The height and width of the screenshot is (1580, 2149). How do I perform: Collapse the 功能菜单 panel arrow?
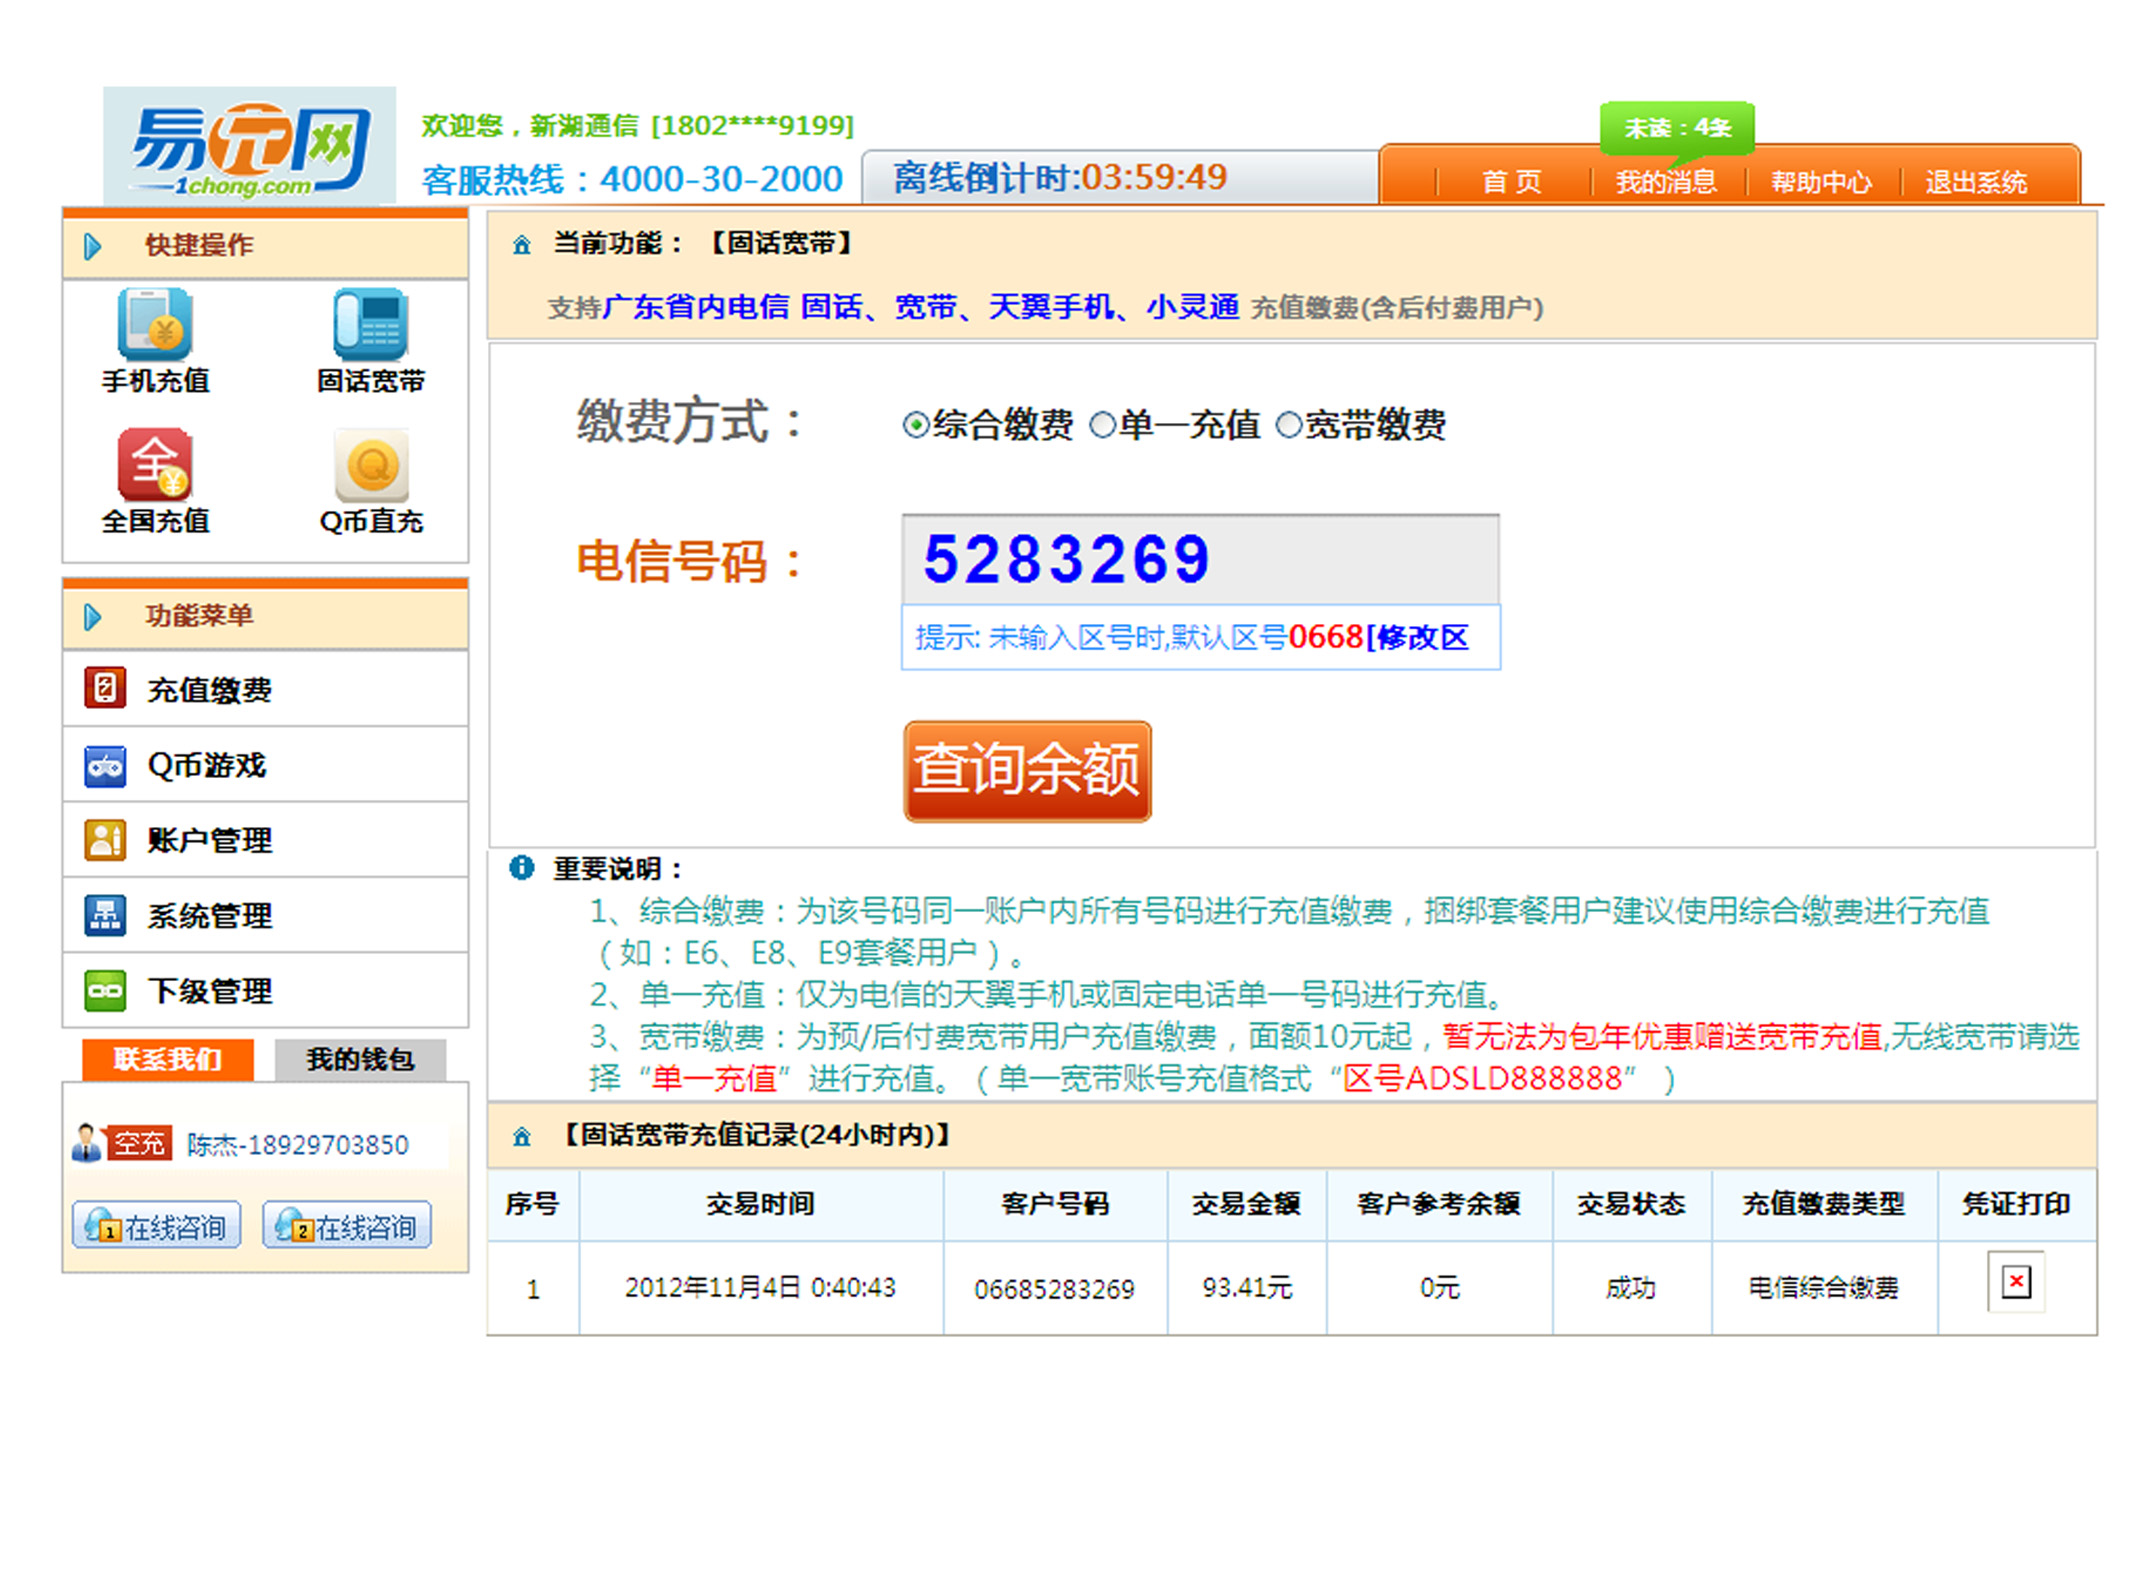tap(93, 617)
